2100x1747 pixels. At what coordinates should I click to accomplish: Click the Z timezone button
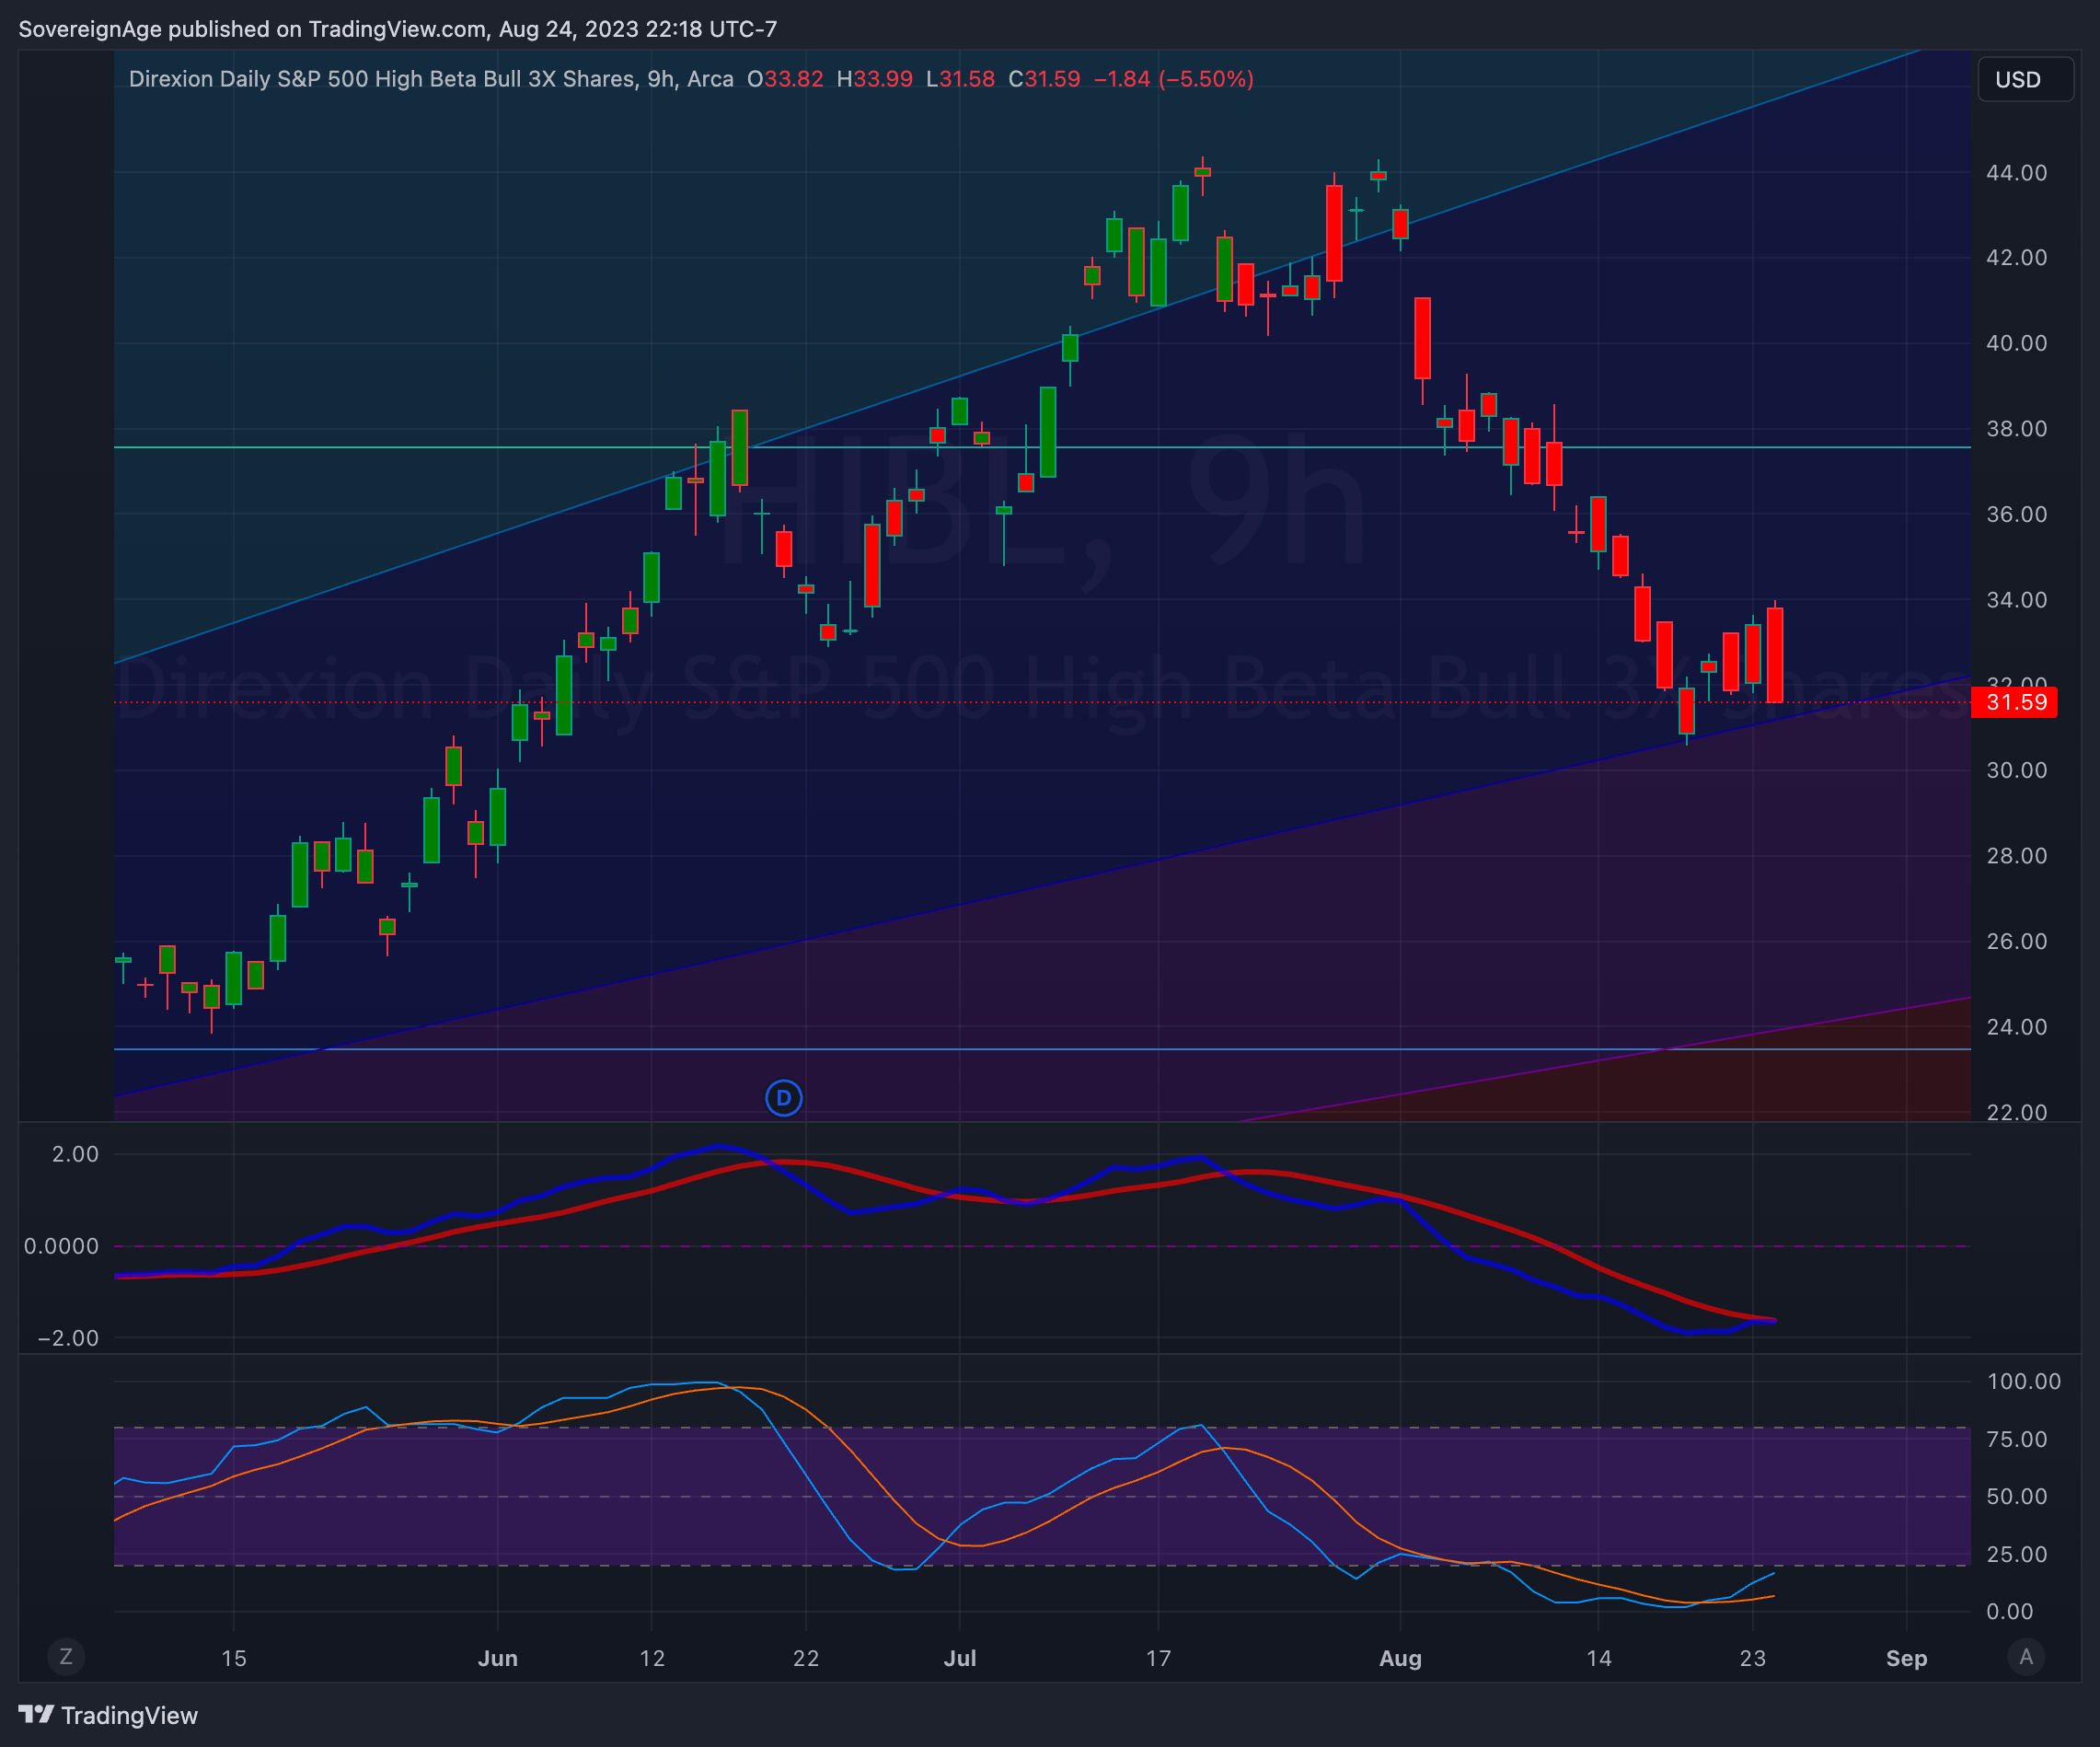(66, 1657)
